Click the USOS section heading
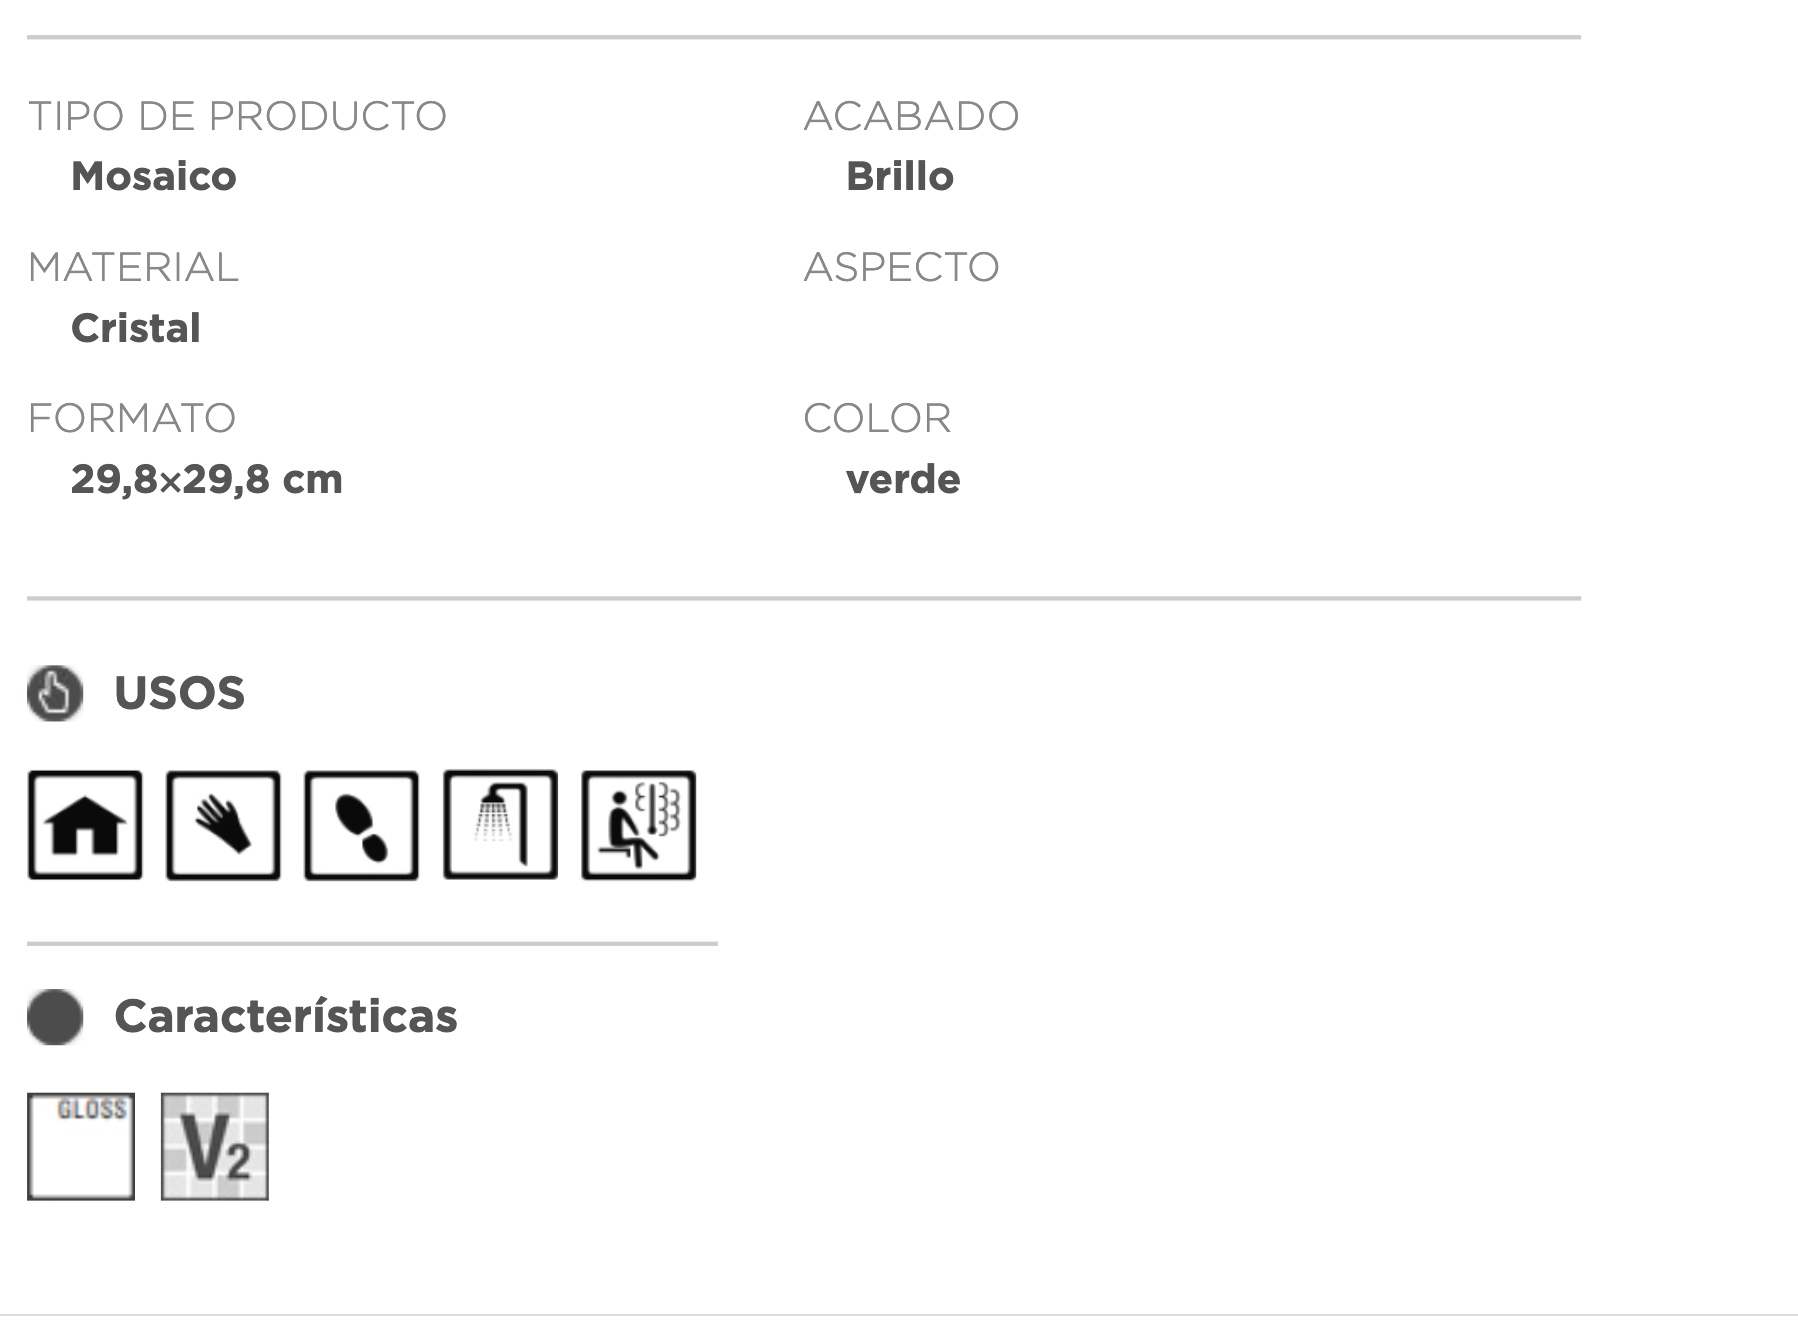 179,693
